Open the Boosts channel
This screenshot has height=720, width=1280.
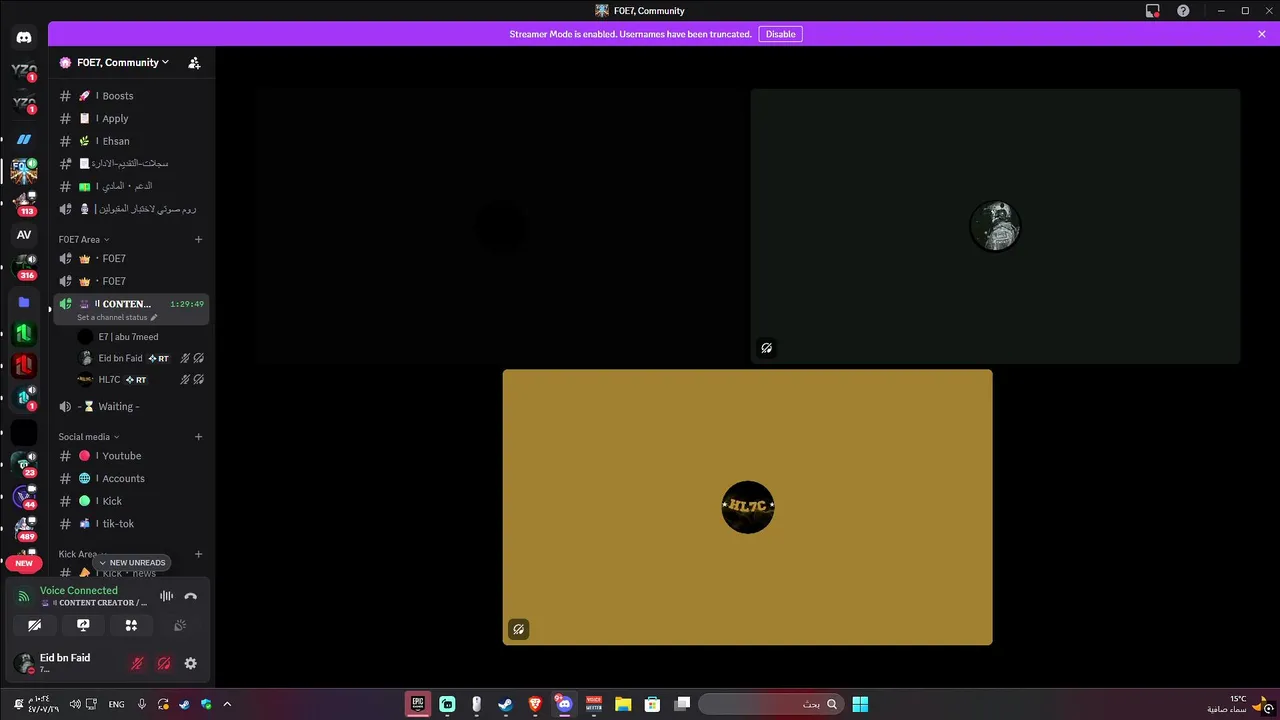coord(131,96)
